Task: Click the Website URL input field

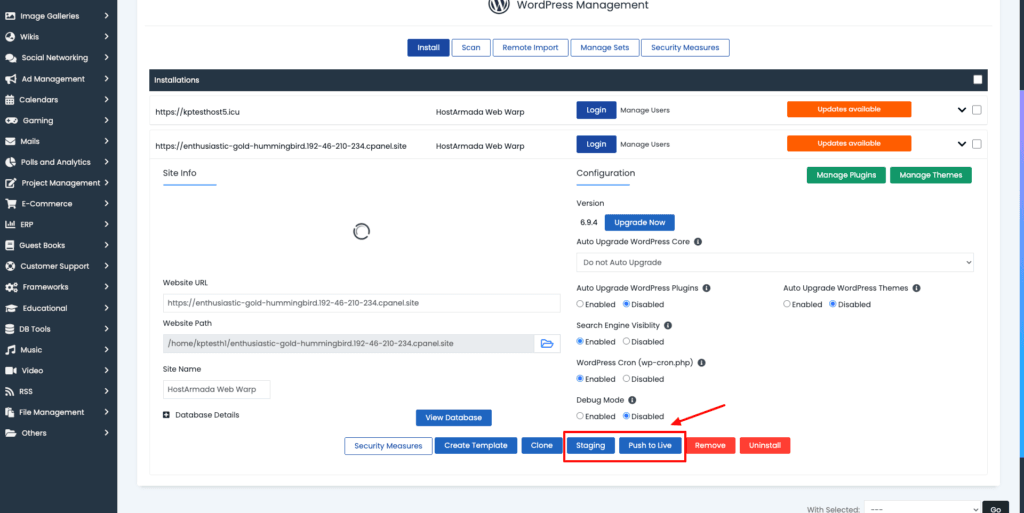Action: tap(361, 303)
